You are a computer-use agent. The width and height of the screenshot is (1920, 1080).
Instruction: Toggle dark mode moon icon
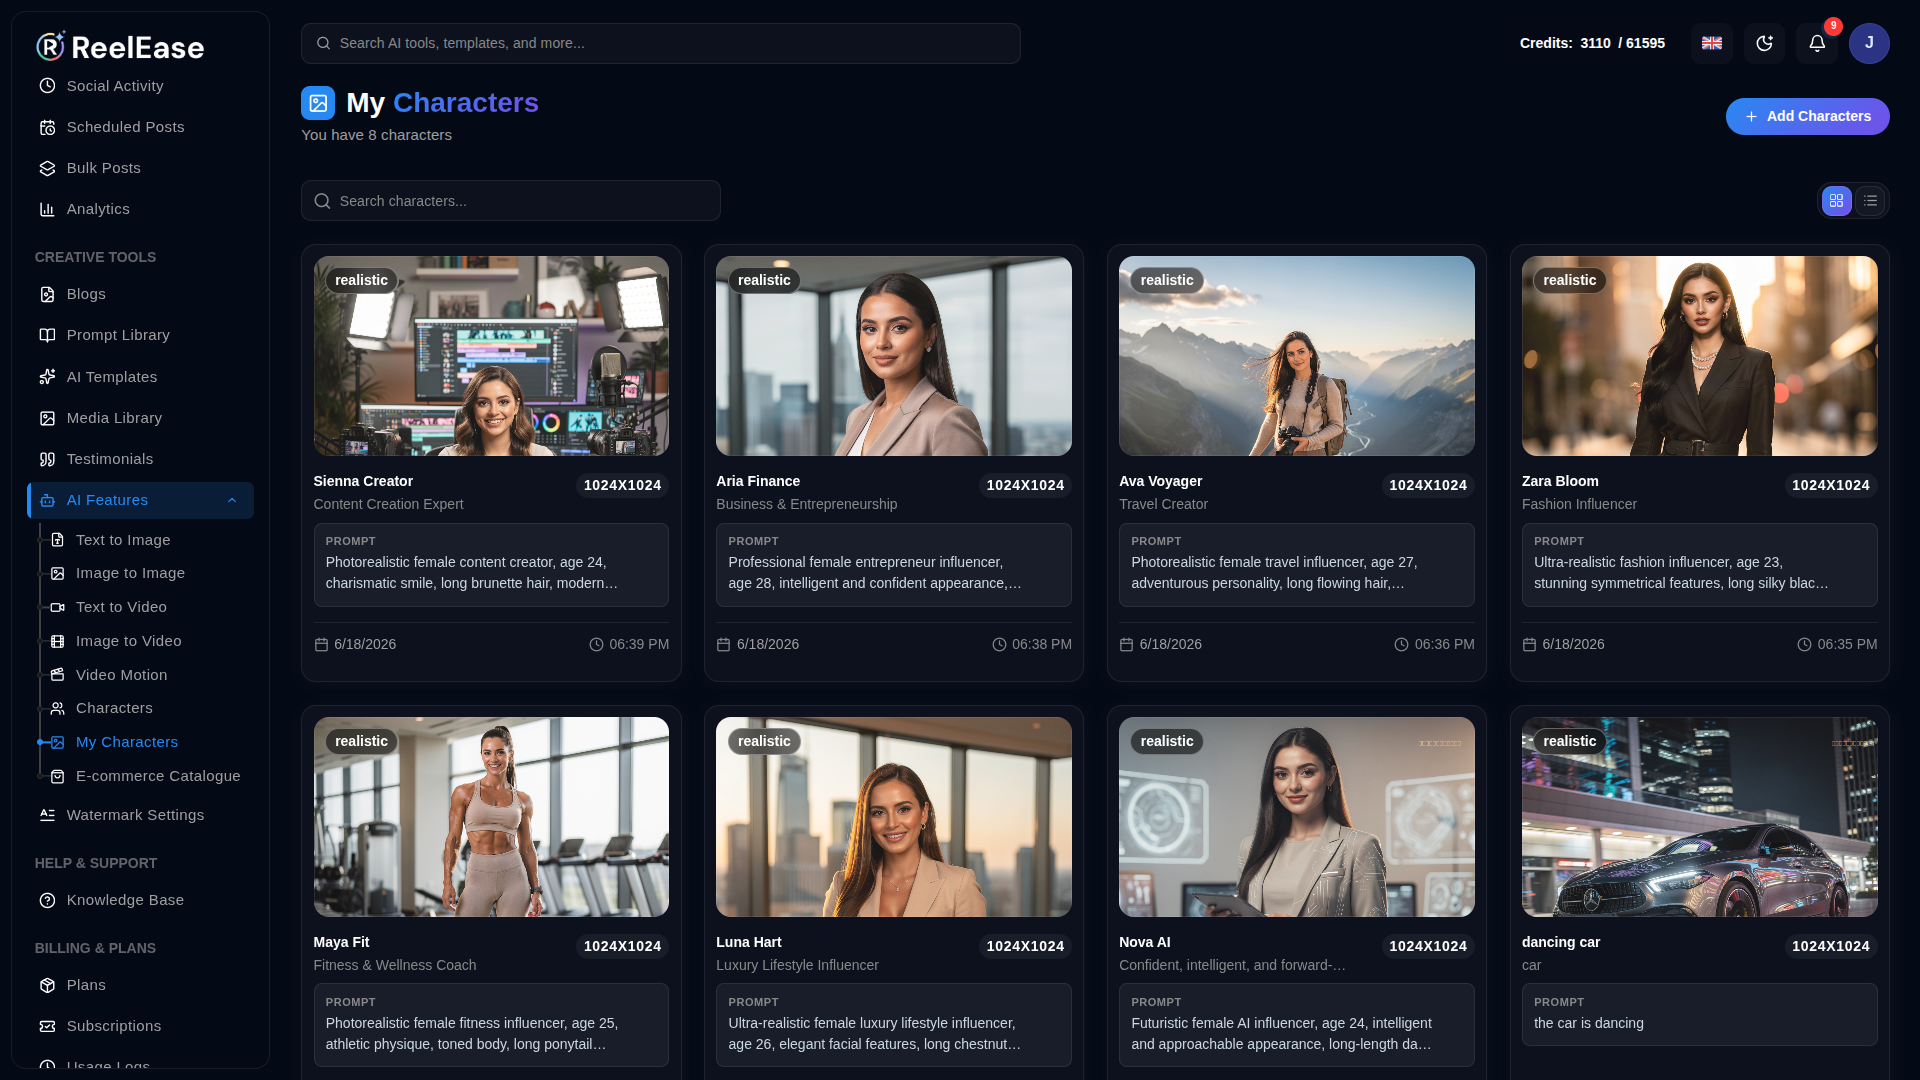(x=1764, y=43)
